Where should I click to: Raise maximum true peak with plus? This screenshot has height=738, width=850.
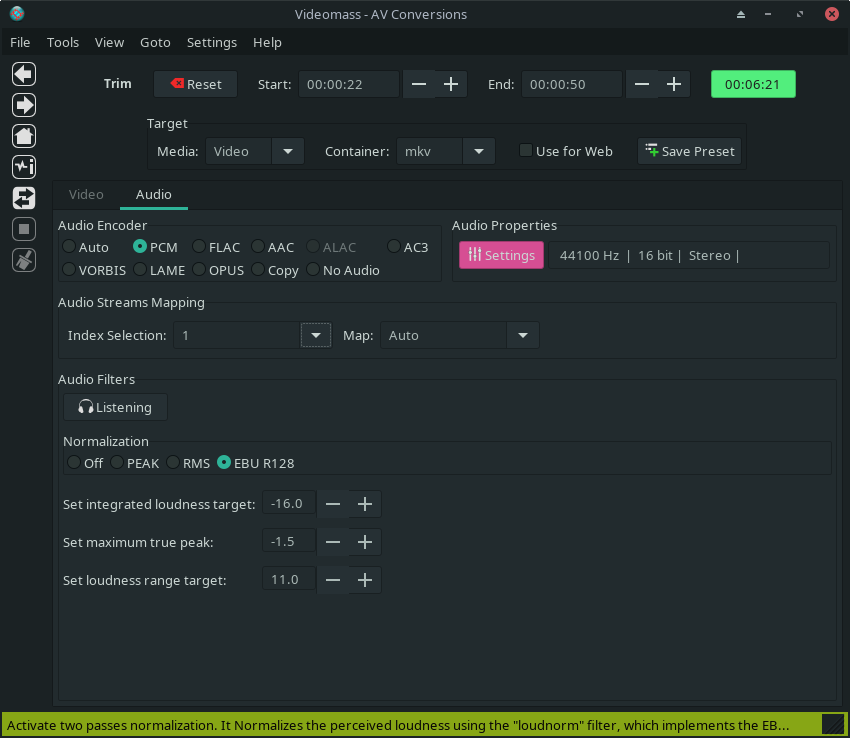[365, 542]
